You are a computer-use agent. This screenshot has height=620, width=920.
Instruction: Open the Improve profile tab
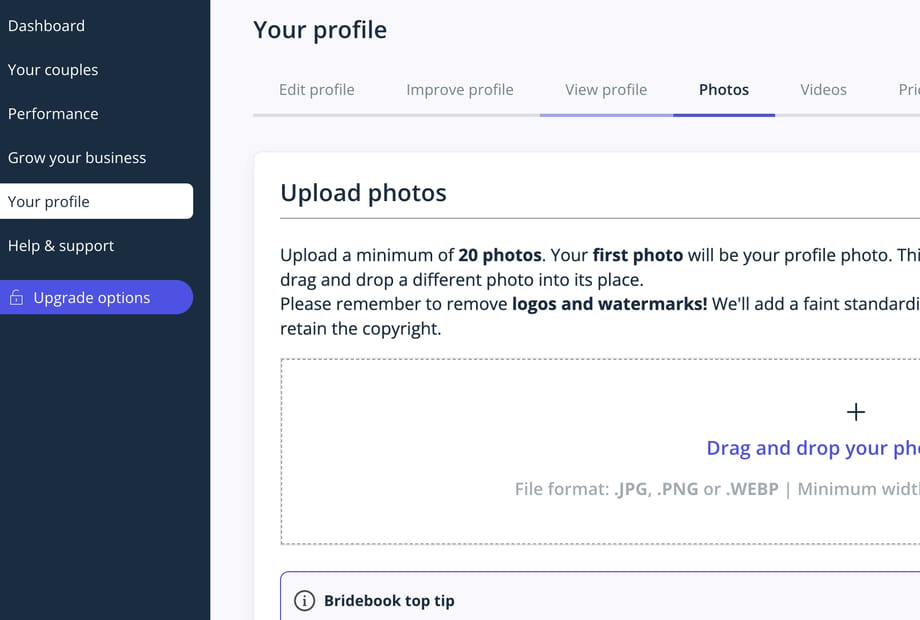(459, 90)
